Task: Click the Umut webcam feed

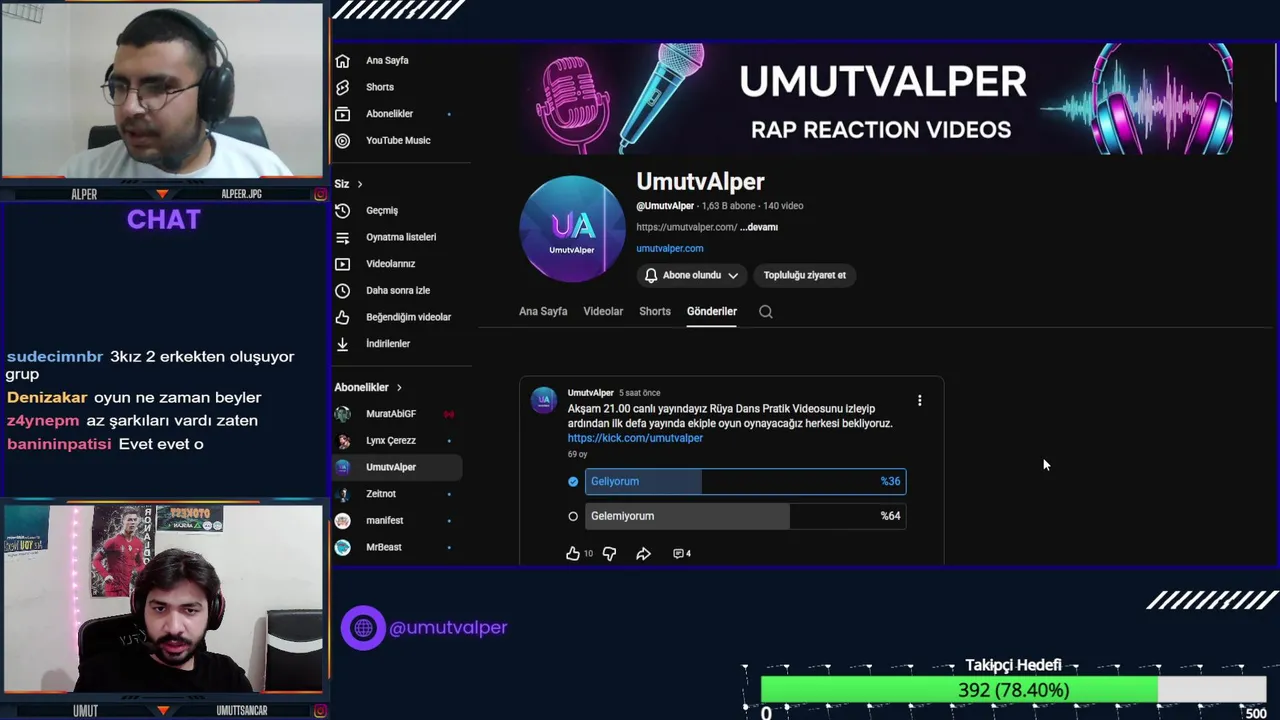Action: [162, 599]
